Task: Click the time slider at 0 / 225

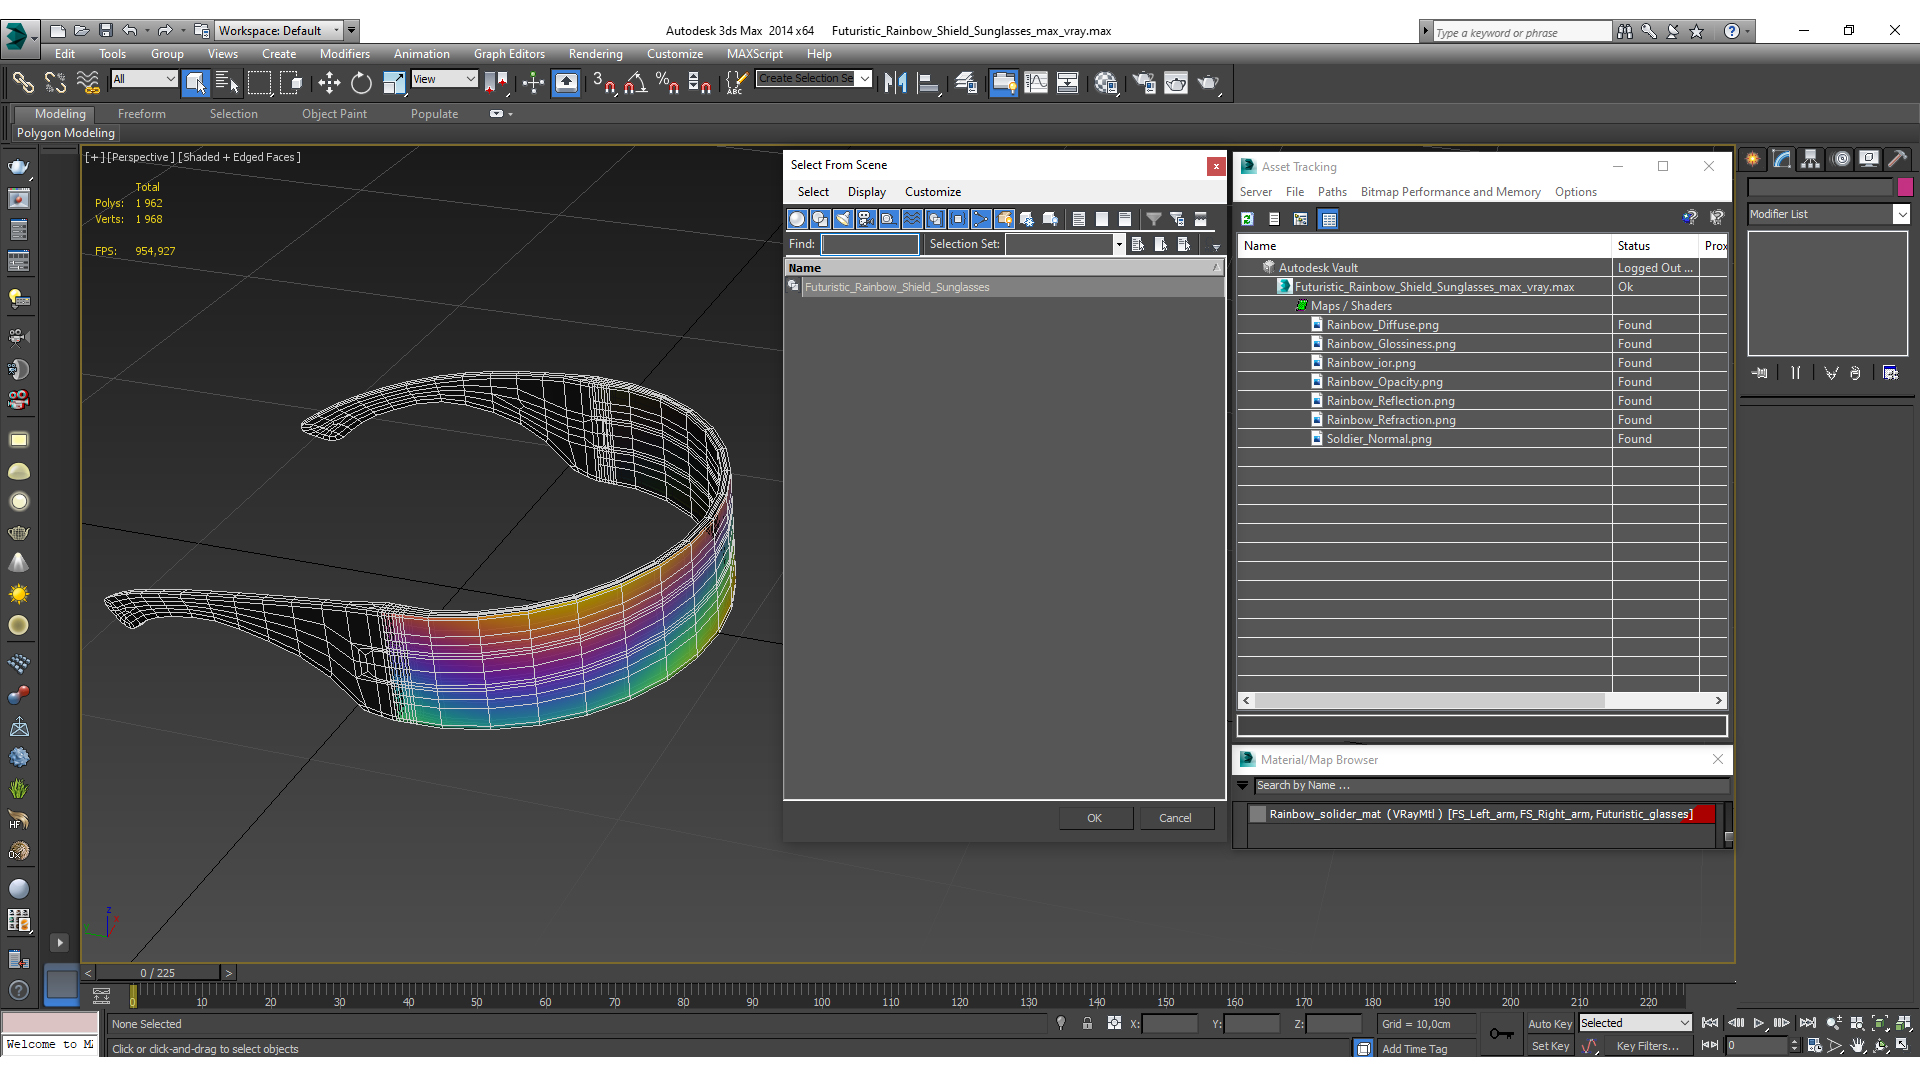Action: click(x=158, y=973)
